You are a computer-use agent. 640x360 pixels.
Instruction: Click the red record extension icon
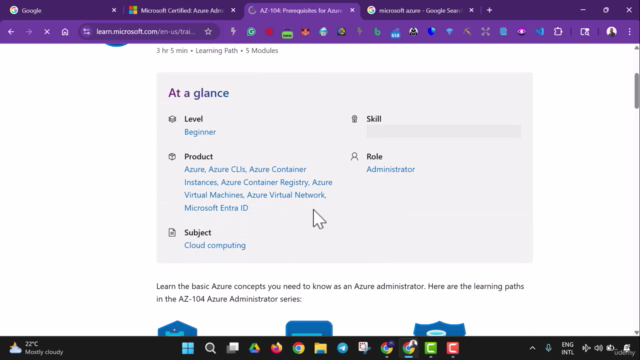pos(269,31)
